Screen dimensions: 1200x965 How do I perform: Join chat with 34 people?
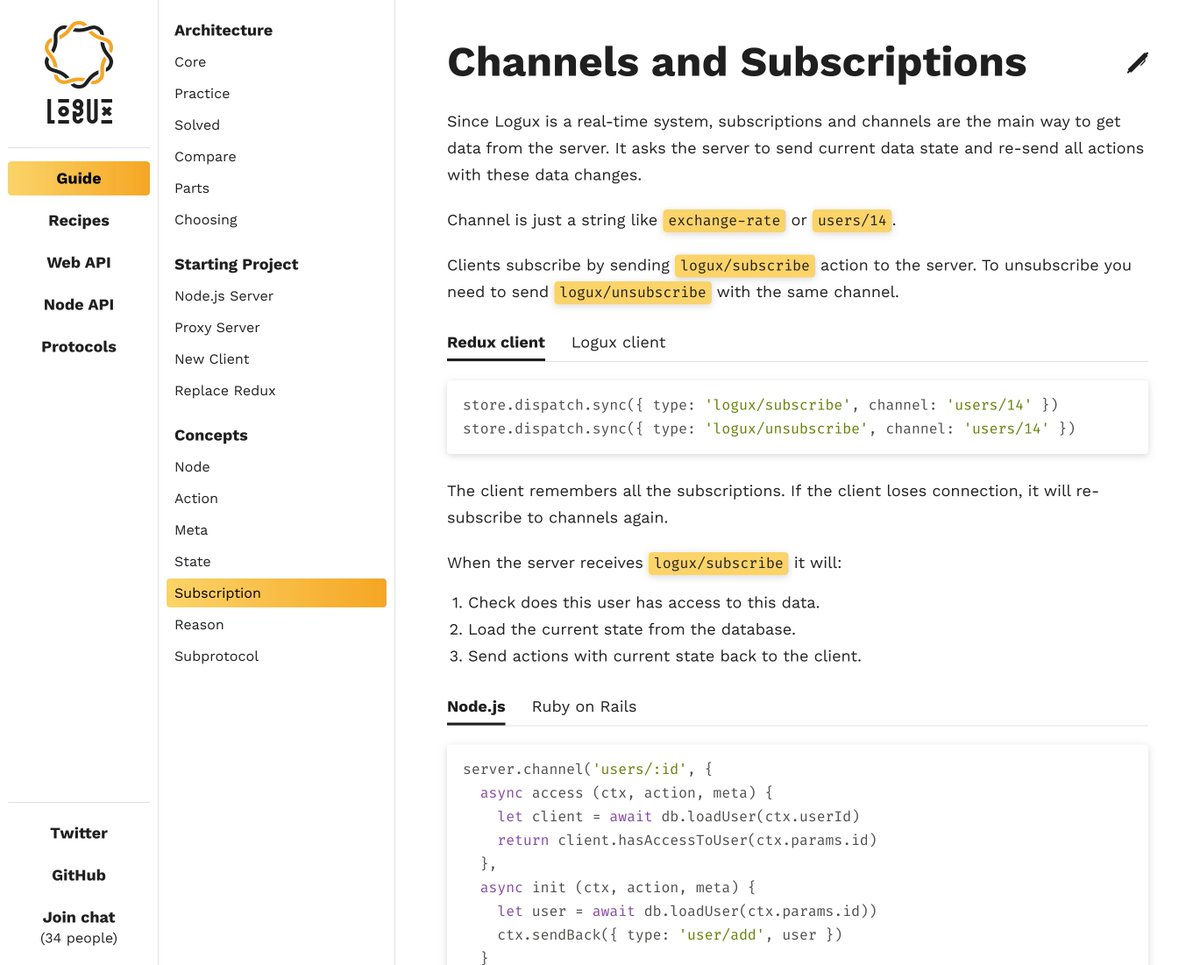[x=79, y=927]
